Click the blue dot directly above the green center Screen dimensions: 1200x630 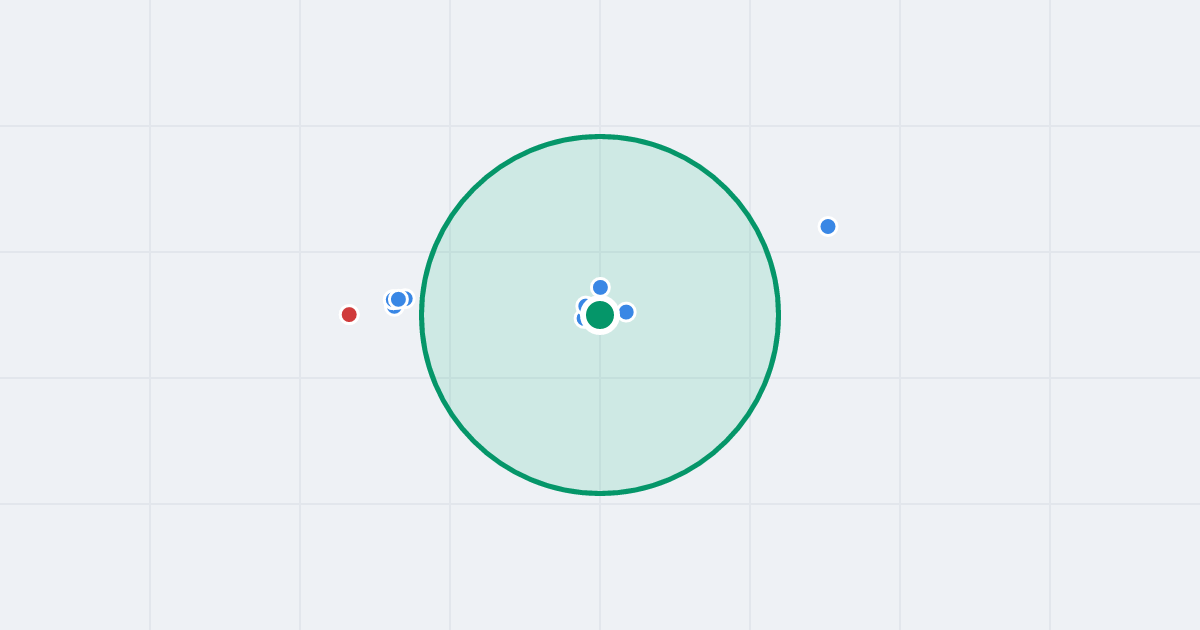600,287
